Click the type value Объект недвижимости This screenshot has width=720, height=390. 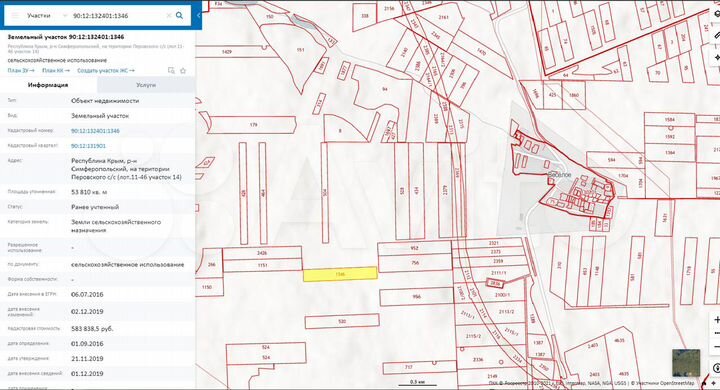pyautogui.click(x=105, y=101)
